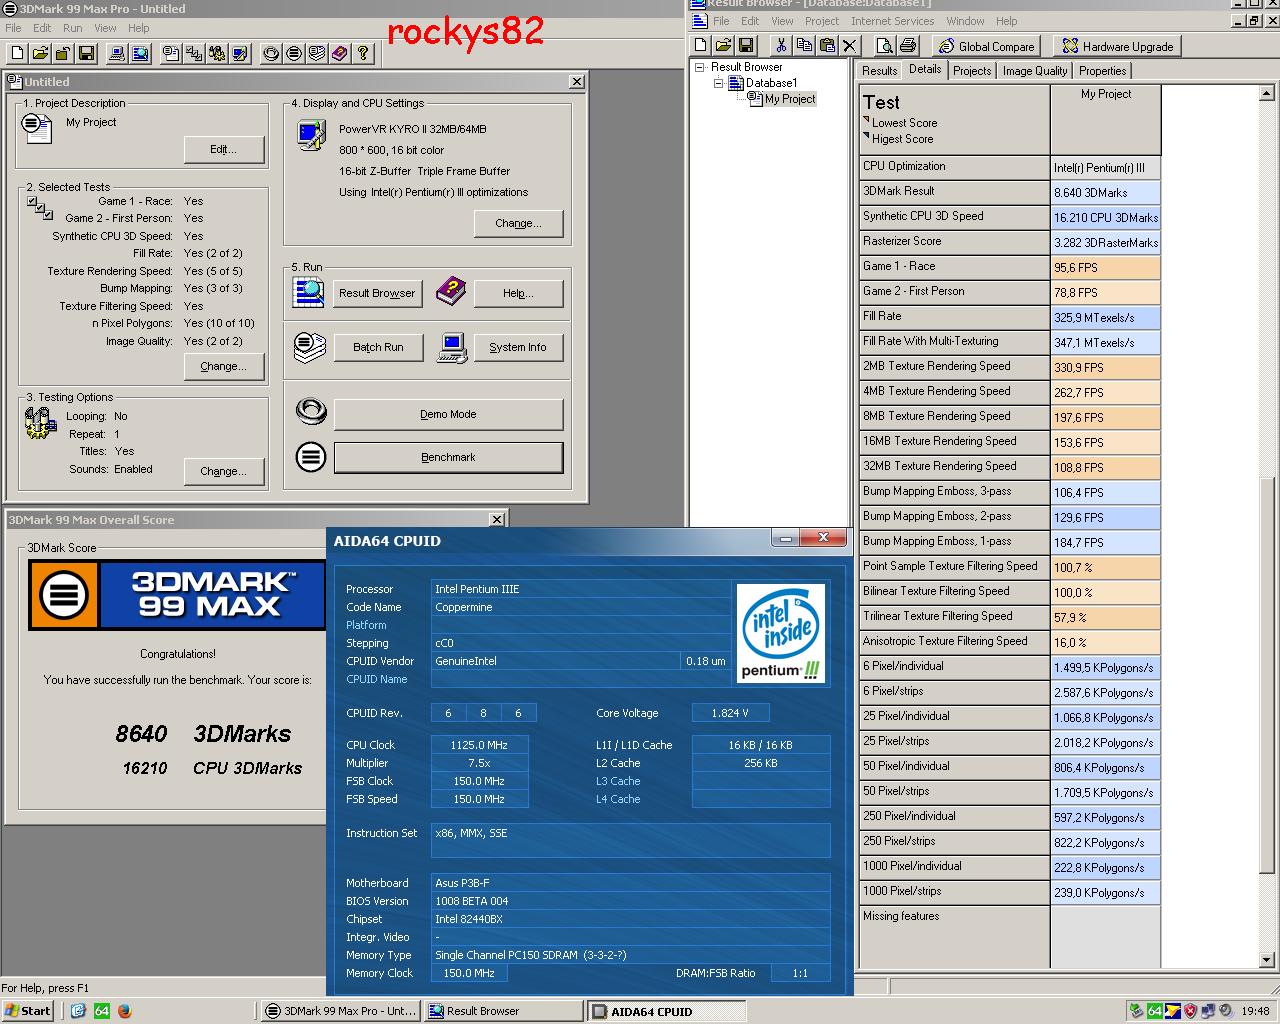The height and width of the screenshot is (1024, 1280).
Task: Click the Global Compare button
Action: (x=986, y=46)
